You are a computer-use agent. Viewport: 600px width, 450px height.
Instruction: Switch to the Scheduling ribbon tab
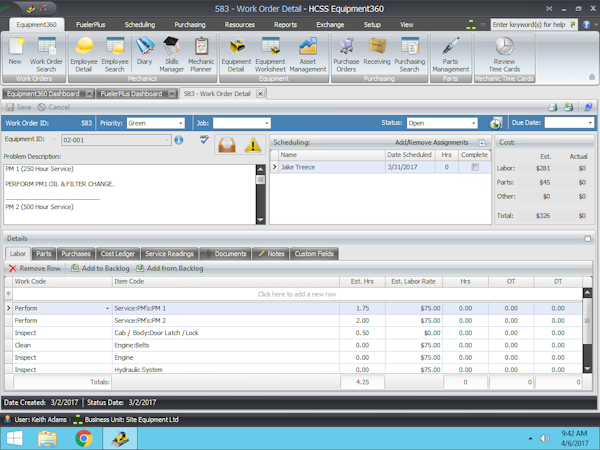pos(140,24)
